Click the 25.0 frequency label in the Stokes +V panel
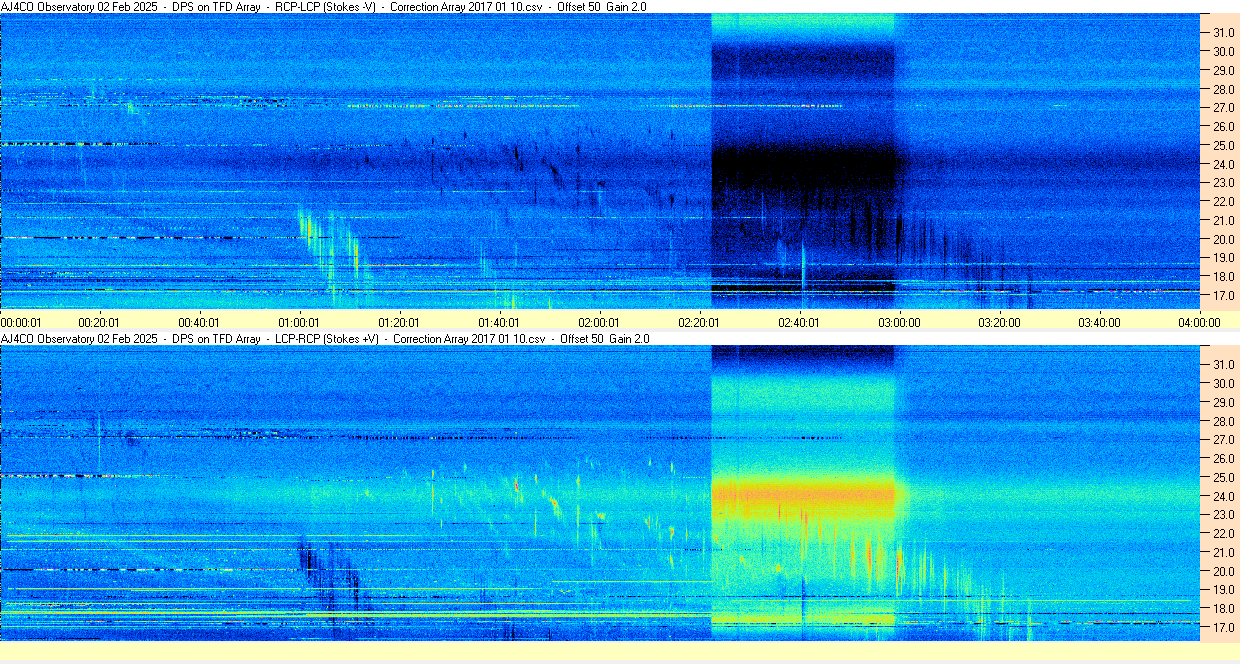The height and width of the screenshot is (664, 1240). point(1223,477)
